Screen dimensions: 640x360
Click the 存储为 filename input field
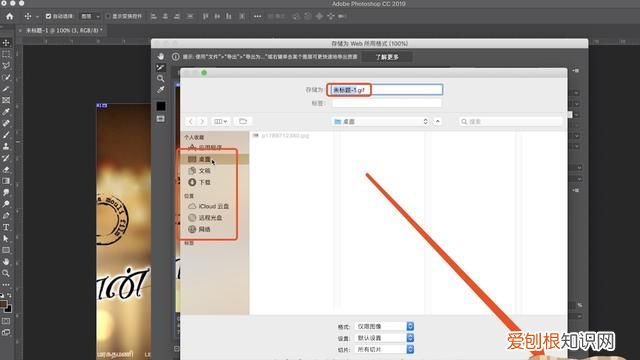(x=386, y=90)
